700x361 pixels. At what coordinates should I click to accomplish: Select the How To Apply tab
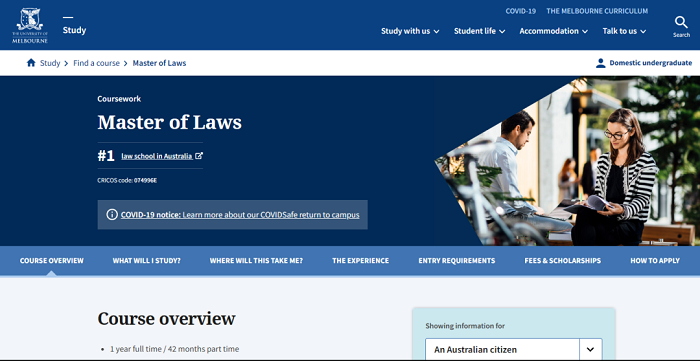(x=655, y=261)
